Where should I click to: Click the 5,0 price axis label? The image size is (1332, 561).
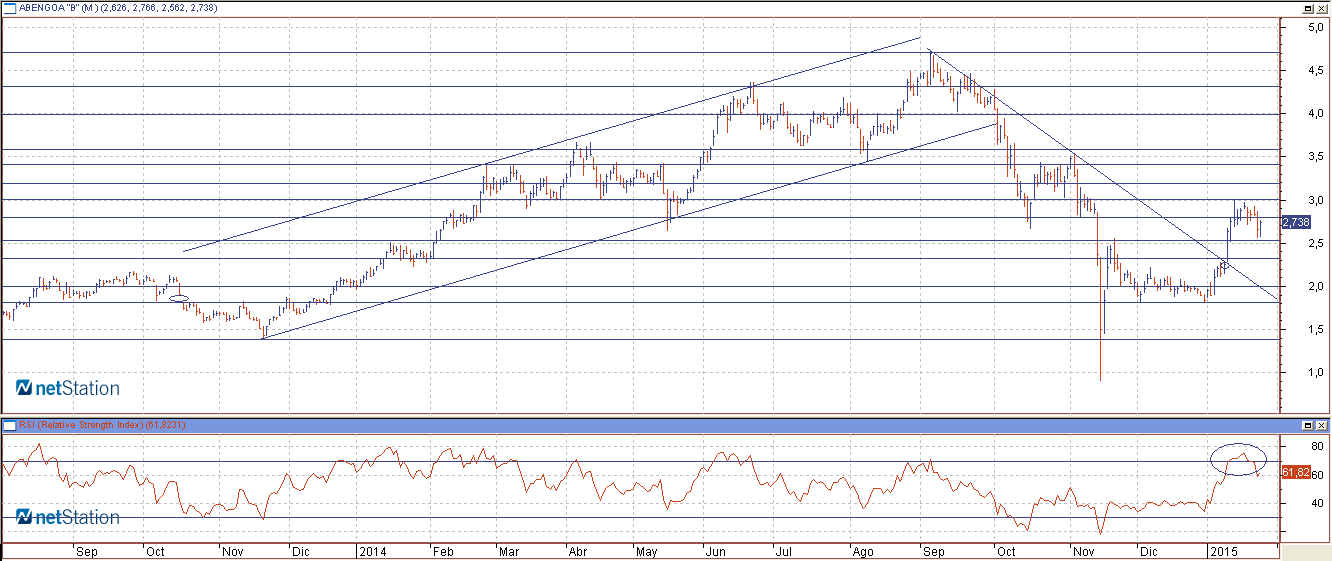click(1316, 28)
